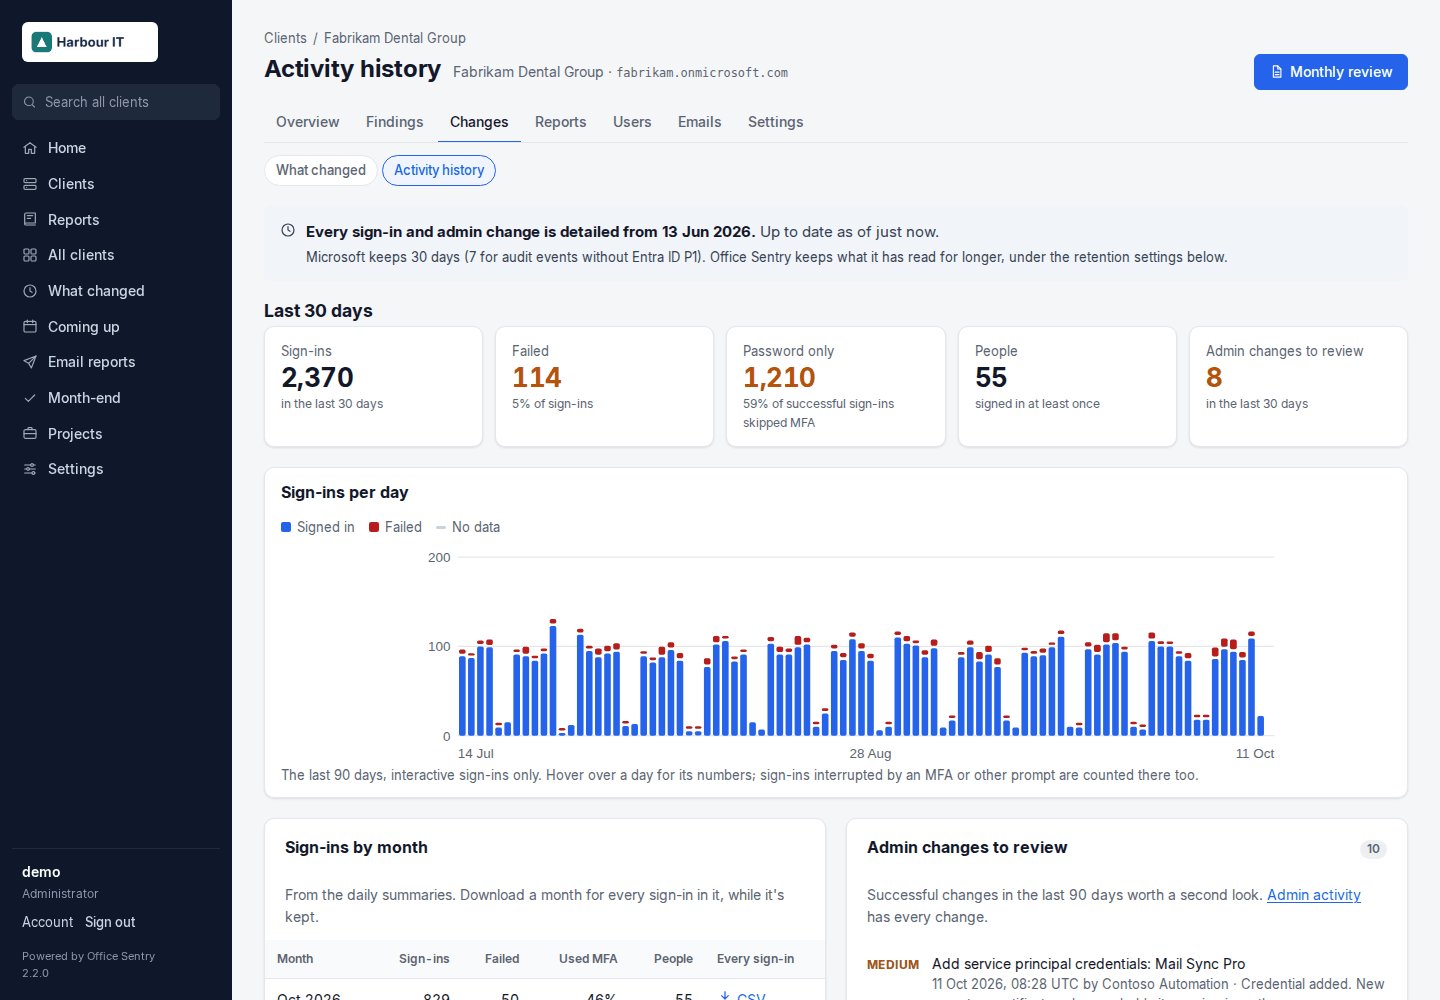Click the sidebar Settings sliders icon

click(30, 469)
